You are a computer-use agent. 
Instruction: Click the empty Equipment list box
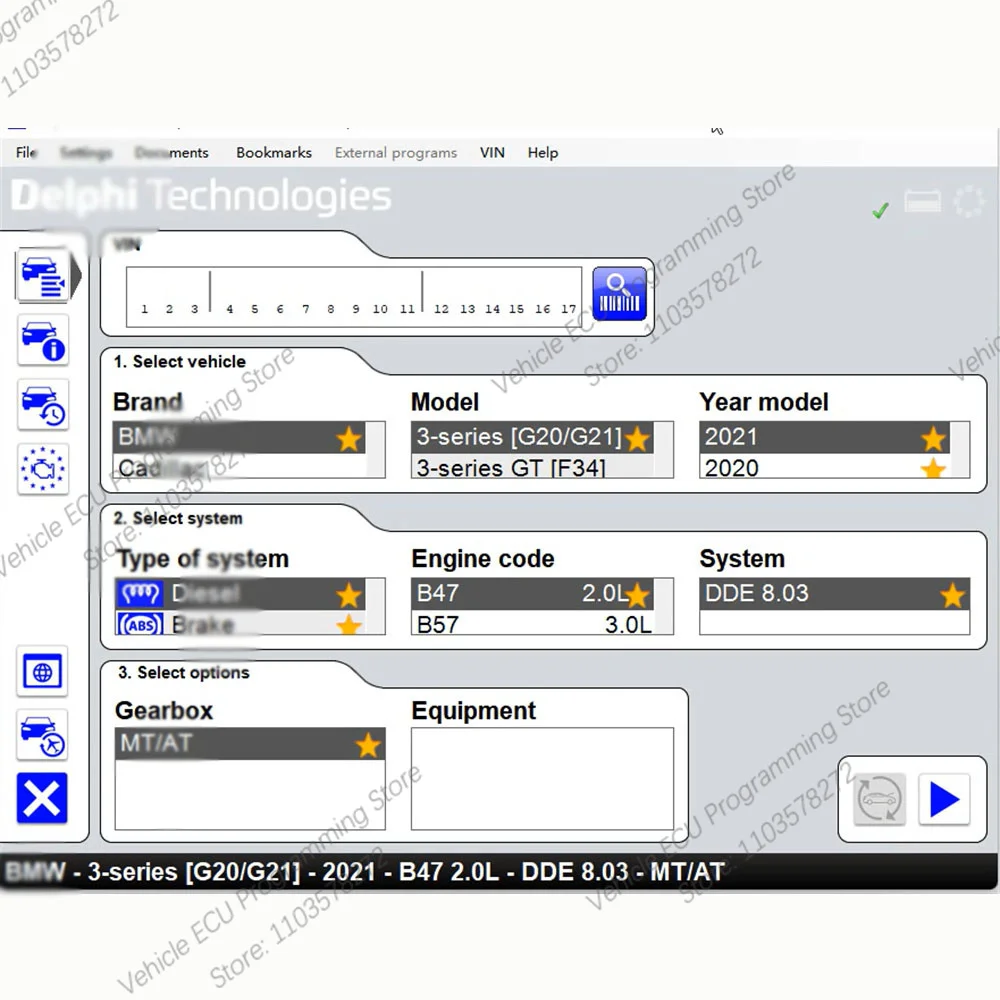click(x=542, y=779)
